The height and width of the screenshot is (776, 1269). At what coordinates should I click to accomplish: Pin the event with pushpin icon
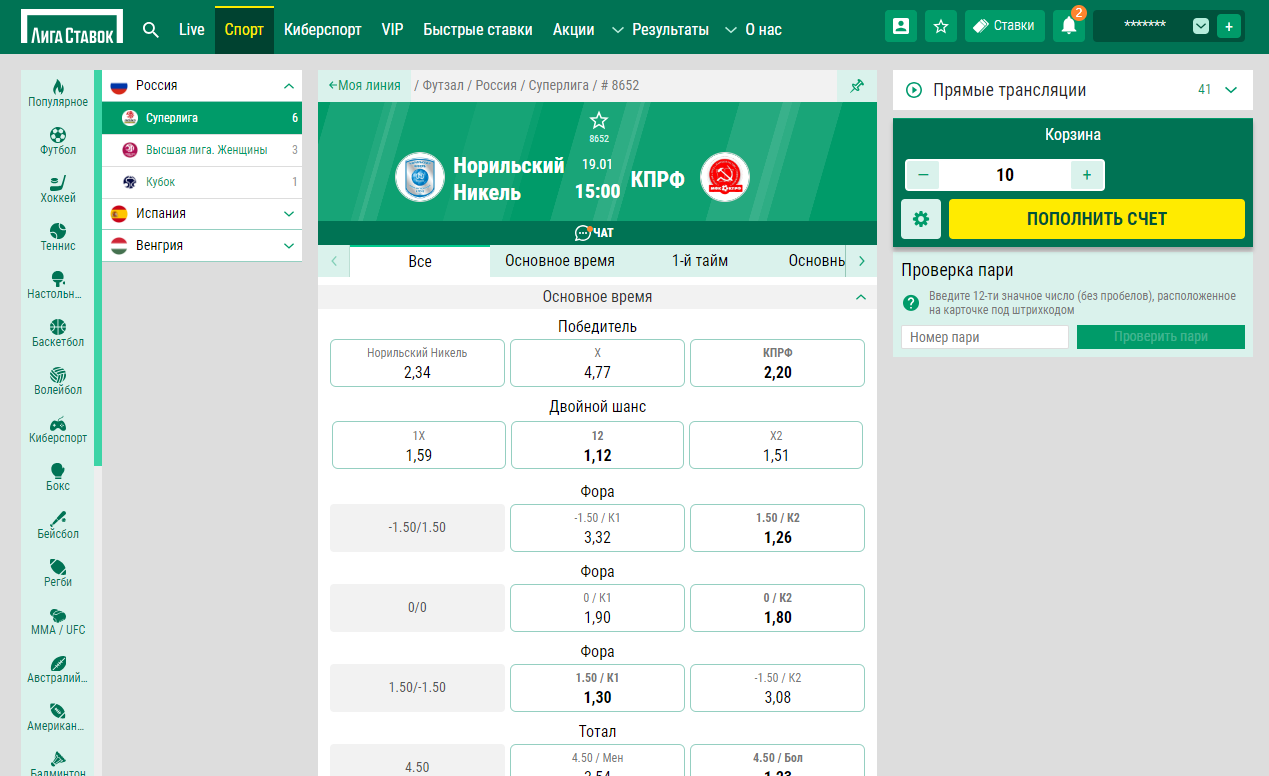coord(857,86)
